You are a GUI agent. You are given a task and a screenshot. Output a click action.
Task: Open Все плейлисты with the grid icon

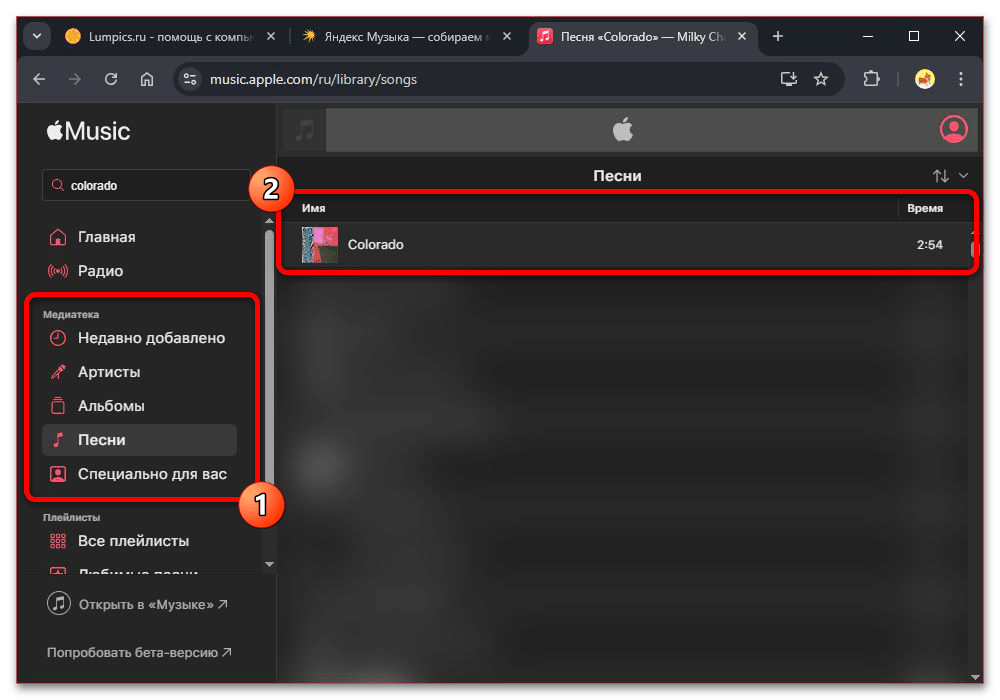(x=124, y=540)
